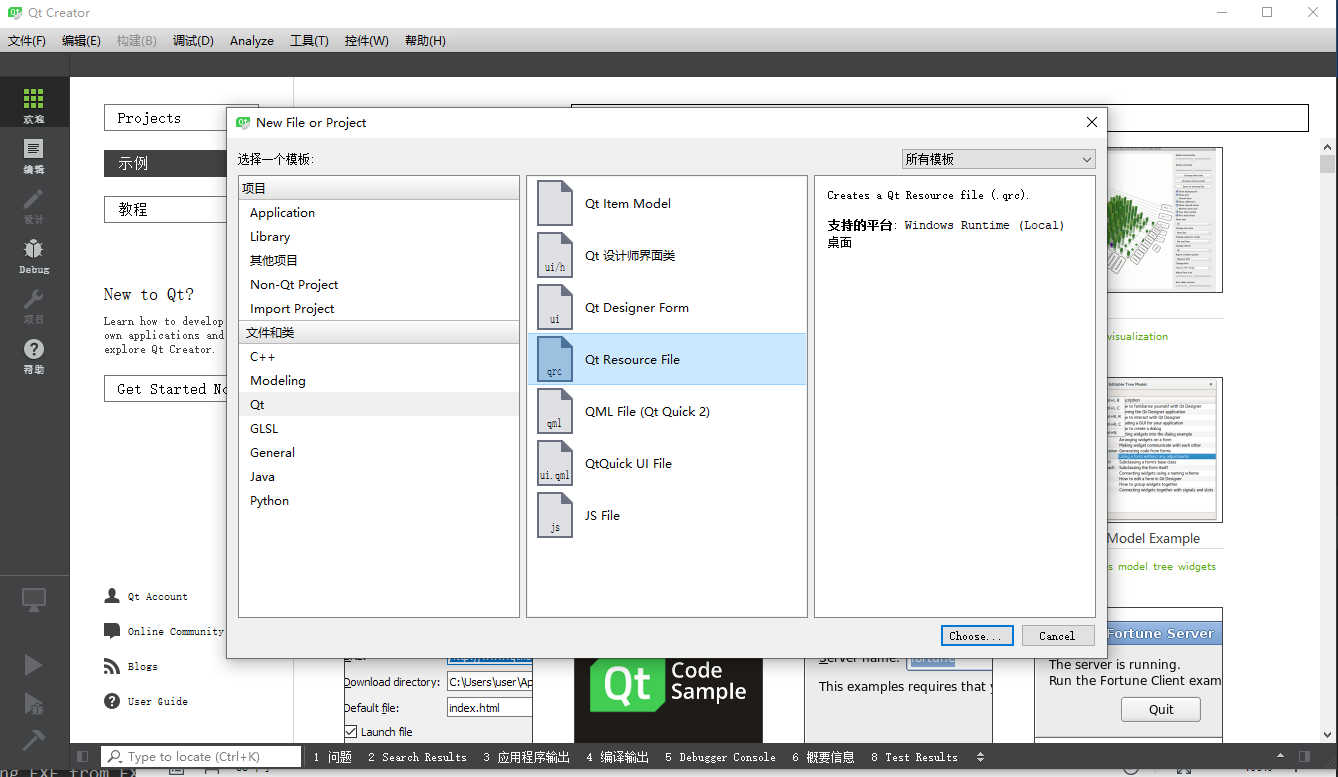Click the Choose... button
This screenshot has width=1338, height=777.
pyautogui.click(x=977, y=636)
